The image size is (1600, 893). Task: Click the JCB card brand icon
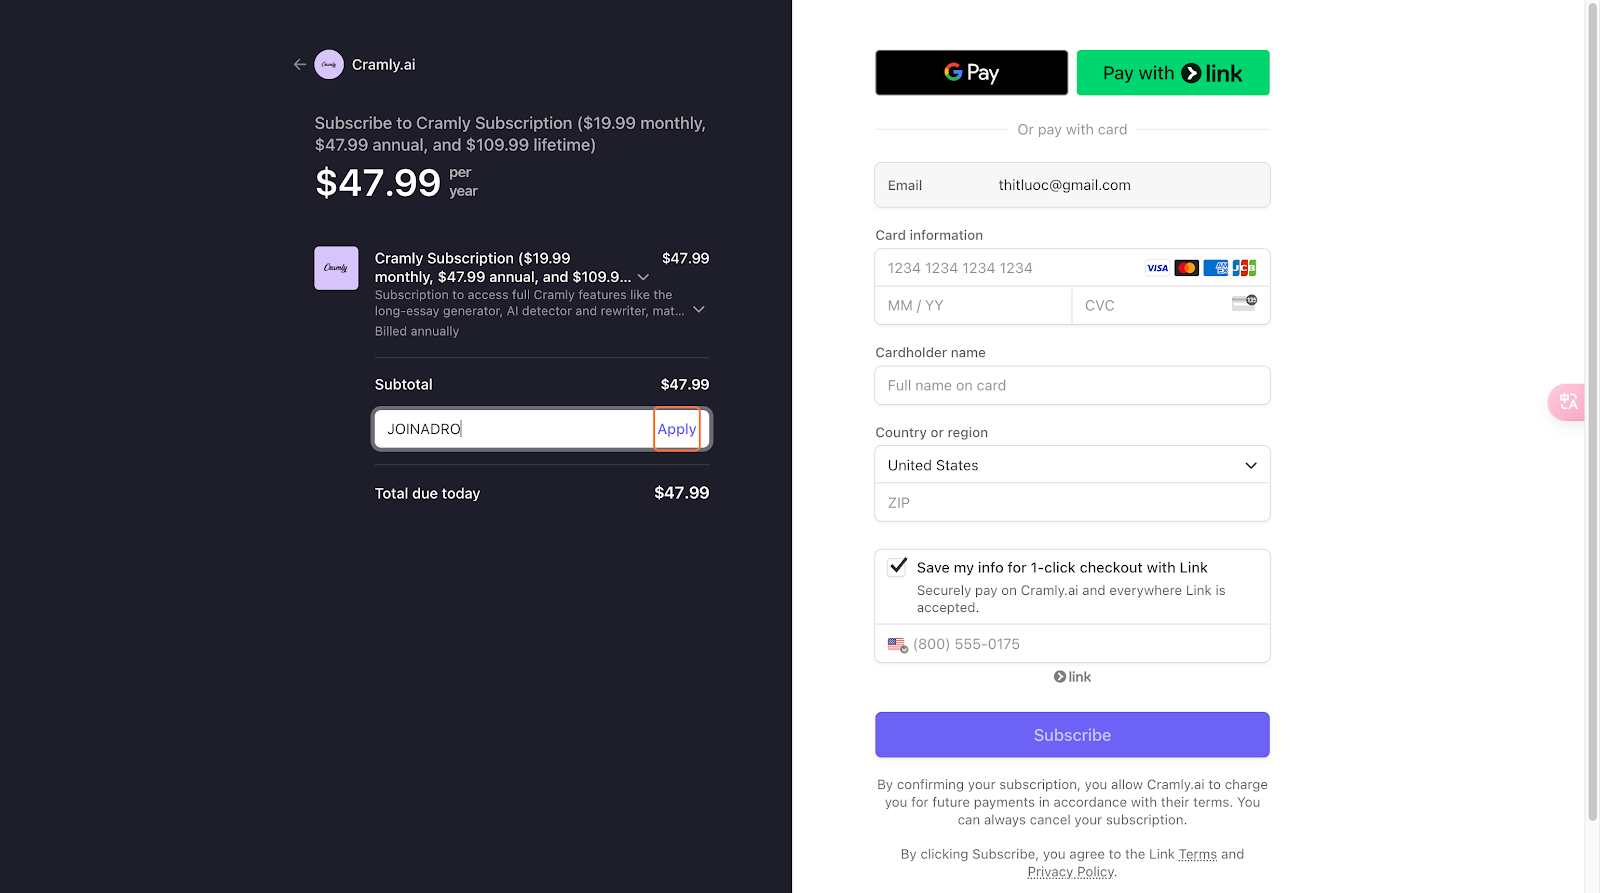point(1244,268)
